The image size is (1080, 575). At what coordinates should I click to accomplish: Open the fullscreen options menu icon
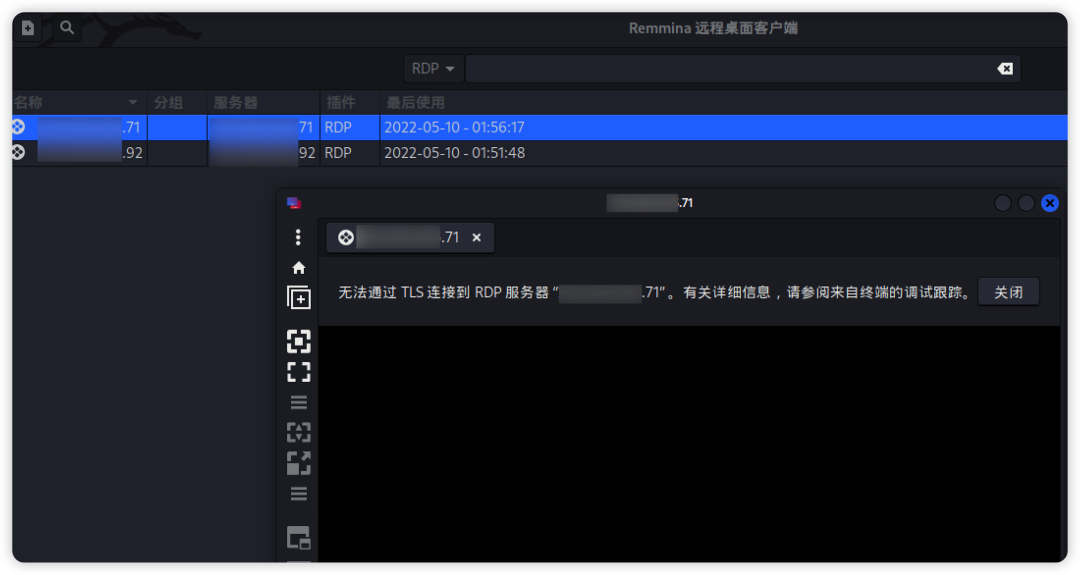(x=298, y=403)
